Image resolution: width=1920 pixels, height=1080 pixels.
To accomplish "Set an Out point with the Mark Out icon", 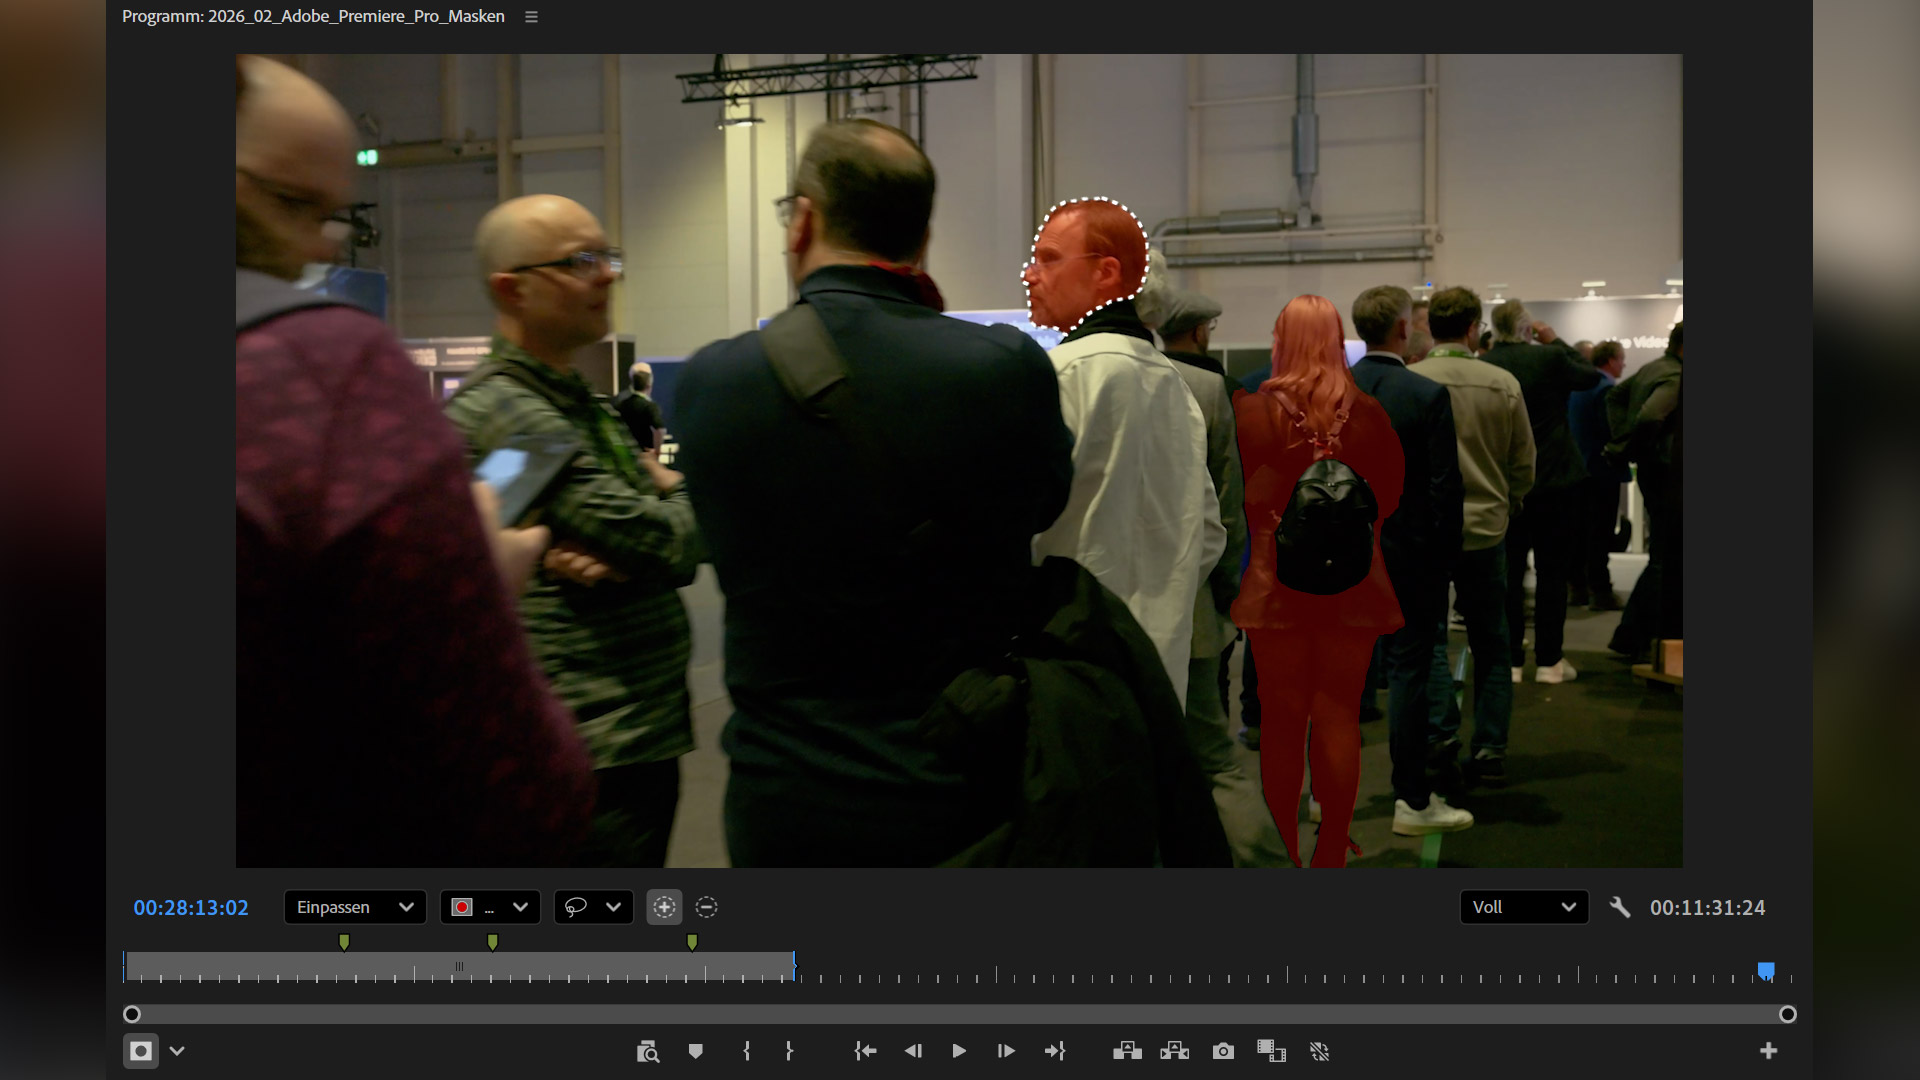I will [x=790, y=1051].
